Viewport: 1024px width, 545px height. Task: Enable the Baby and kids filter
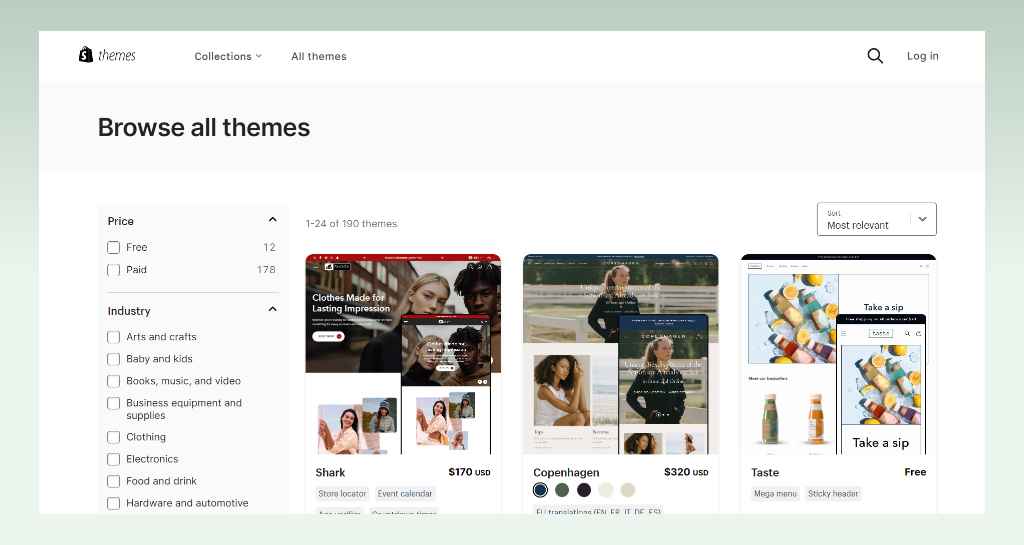(x=114, y=359)
